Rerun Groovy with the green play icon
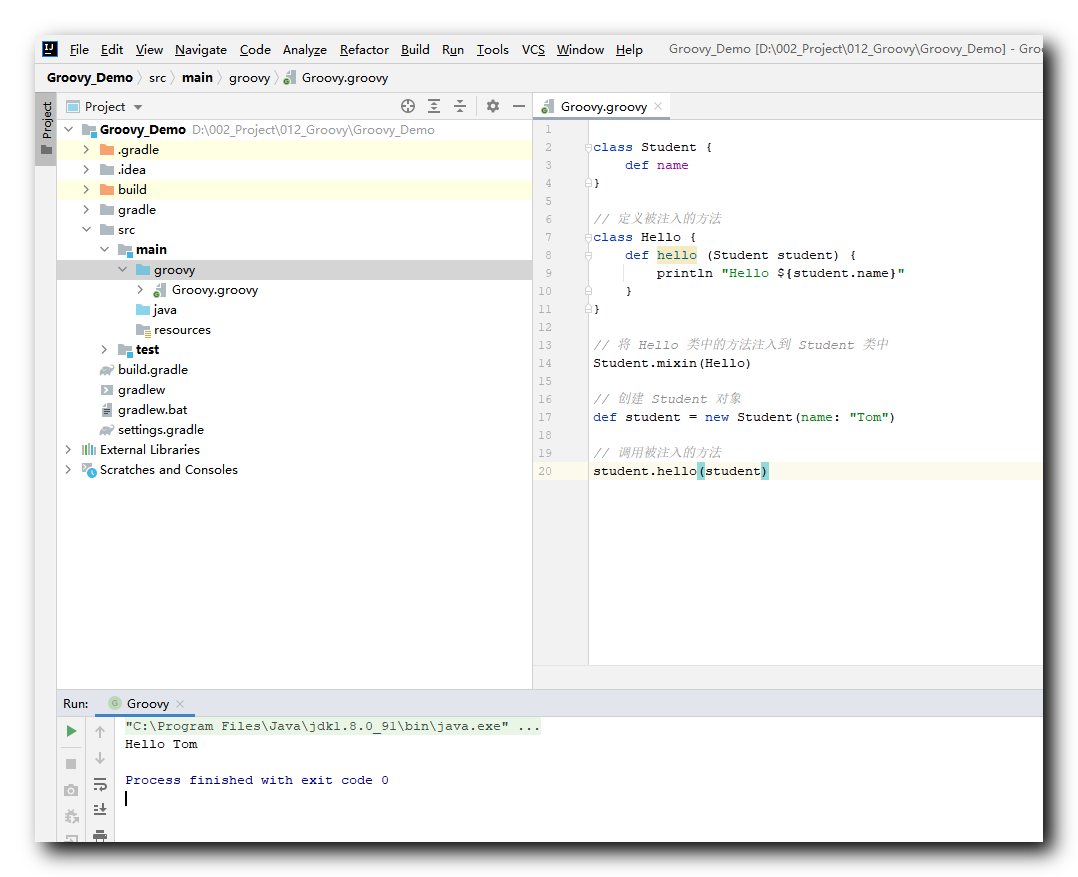 (x=72, y=731)
